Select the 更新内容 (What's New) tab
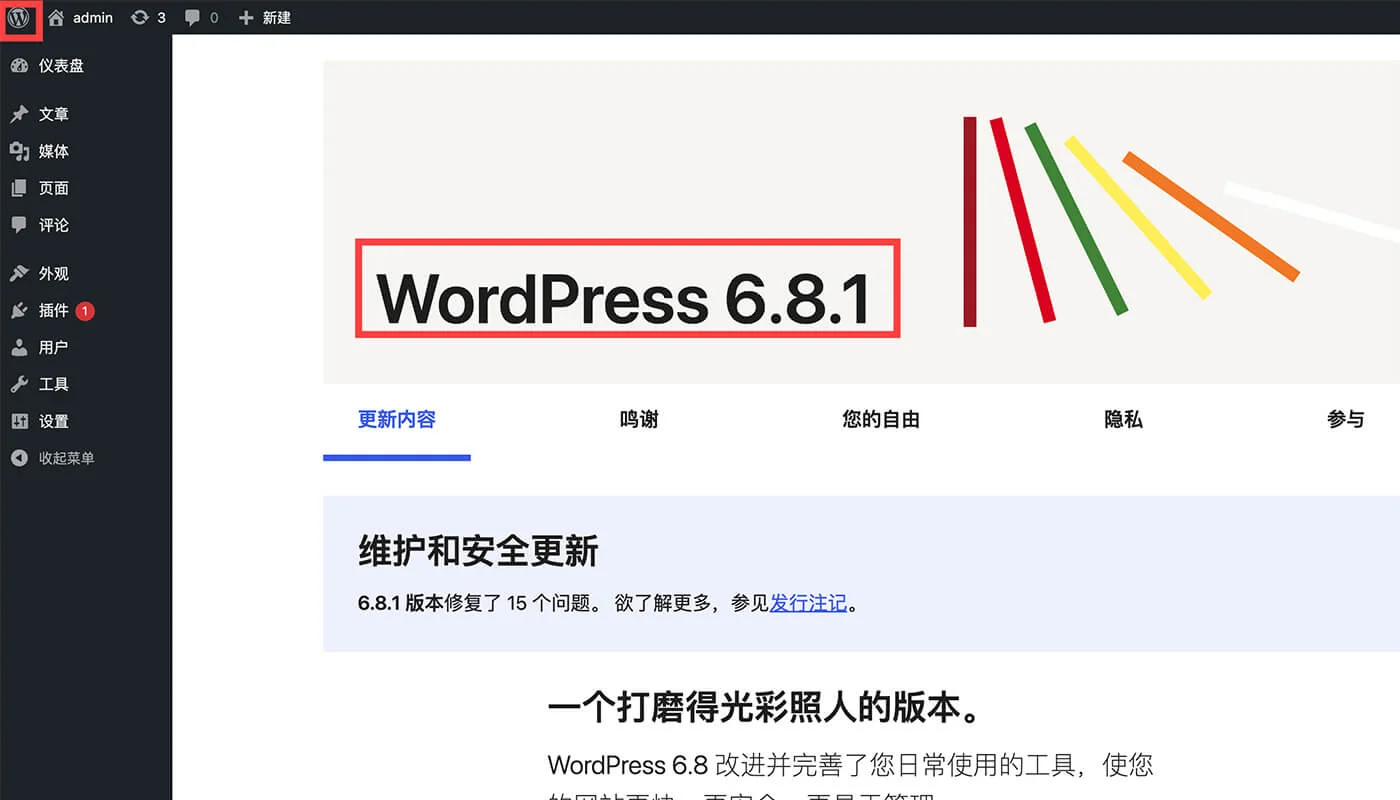Viewport: 1400px width, 800px height. tap(396, 419)
